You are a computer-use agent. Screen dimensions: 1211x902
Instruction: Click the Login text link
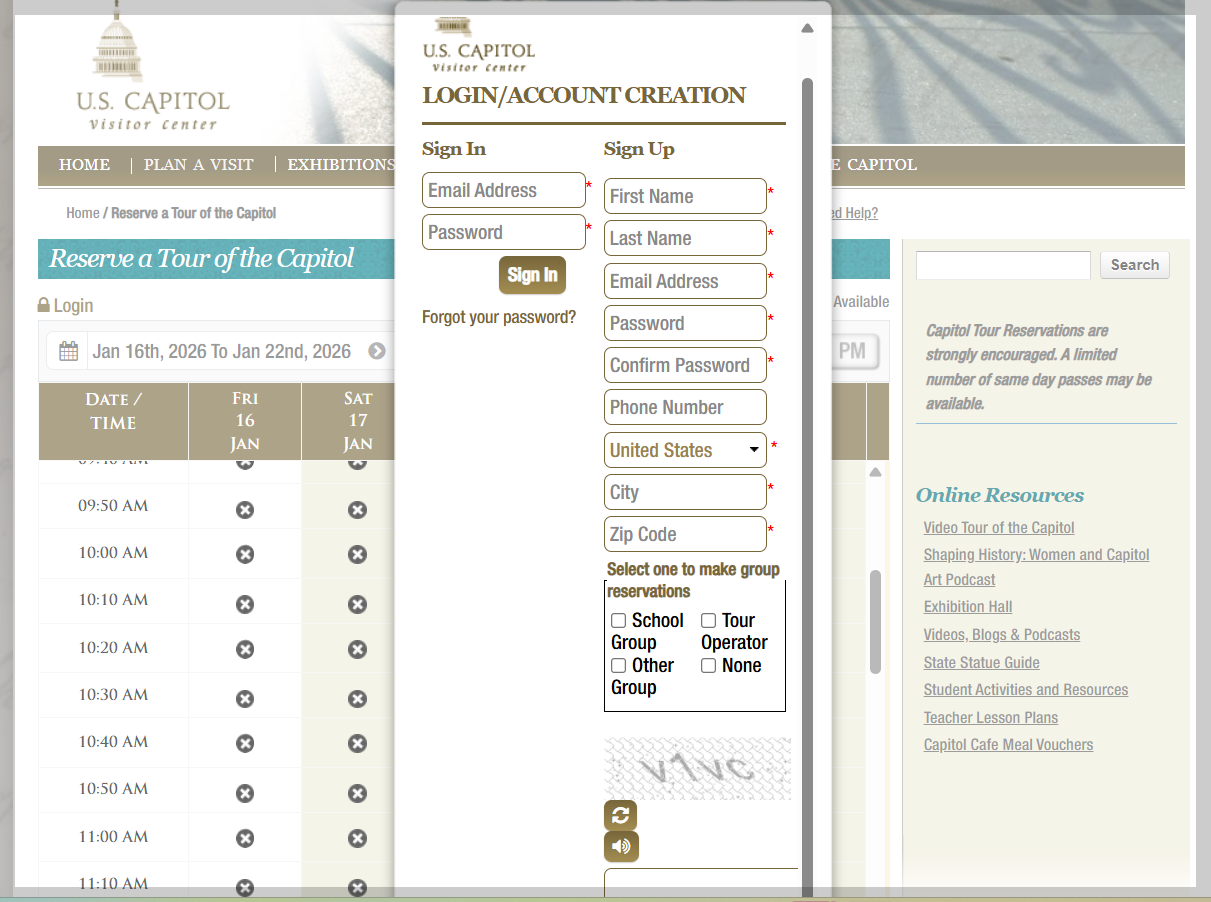(x=73, y=305)
